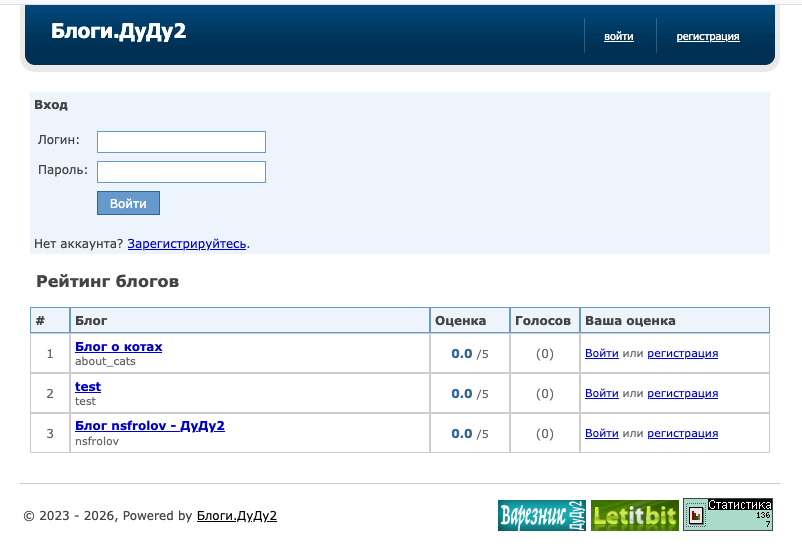Click регистрация in the test blog row

pos(682,393)
